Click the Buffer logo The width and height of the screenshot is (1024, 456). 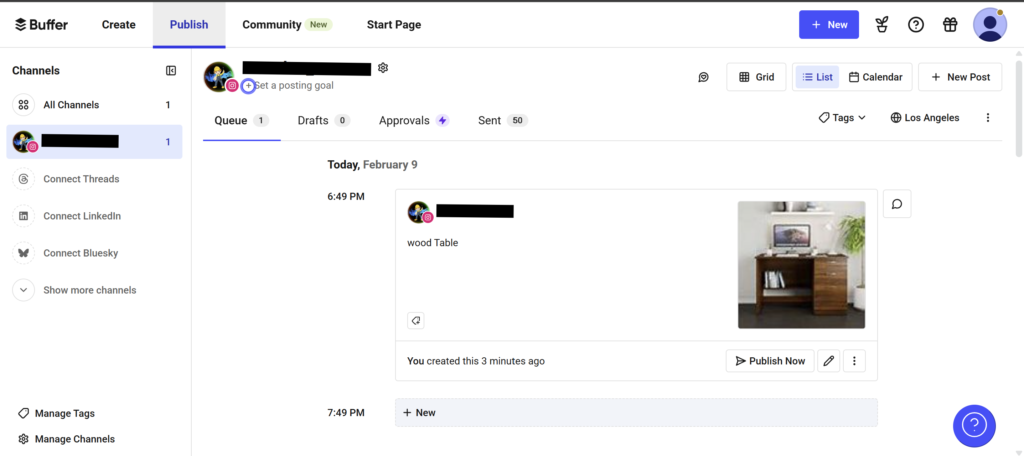(x=41, y=25)
